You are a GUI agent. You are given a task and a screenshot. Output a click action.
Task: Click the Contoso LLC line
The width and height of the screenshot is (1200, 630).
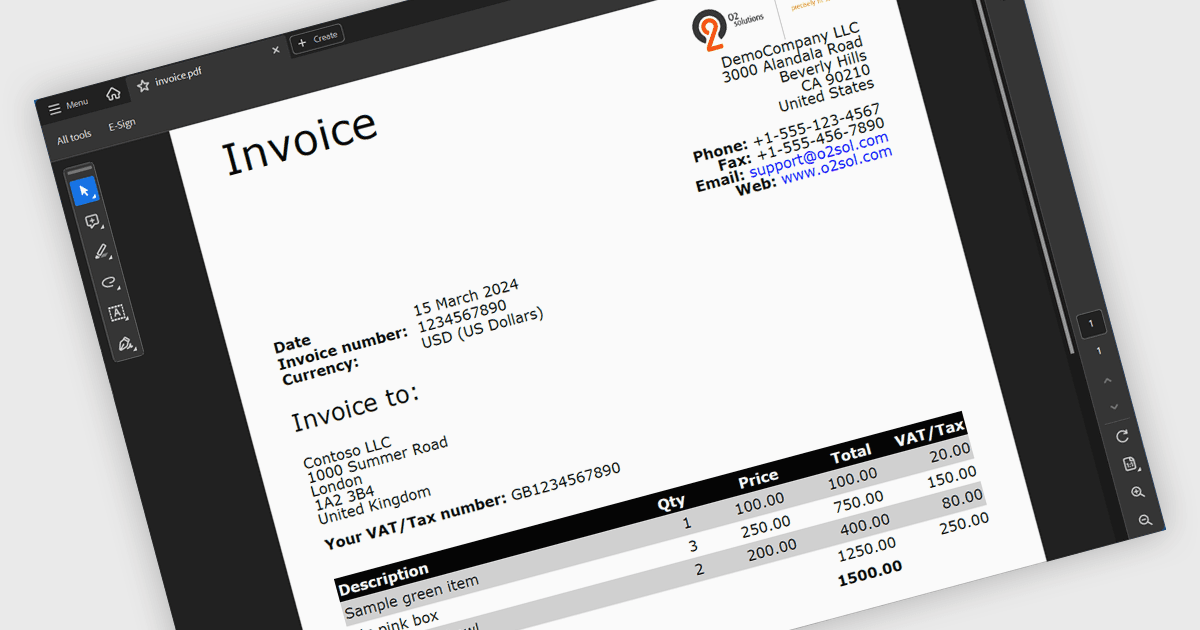[x=347, y=454]
